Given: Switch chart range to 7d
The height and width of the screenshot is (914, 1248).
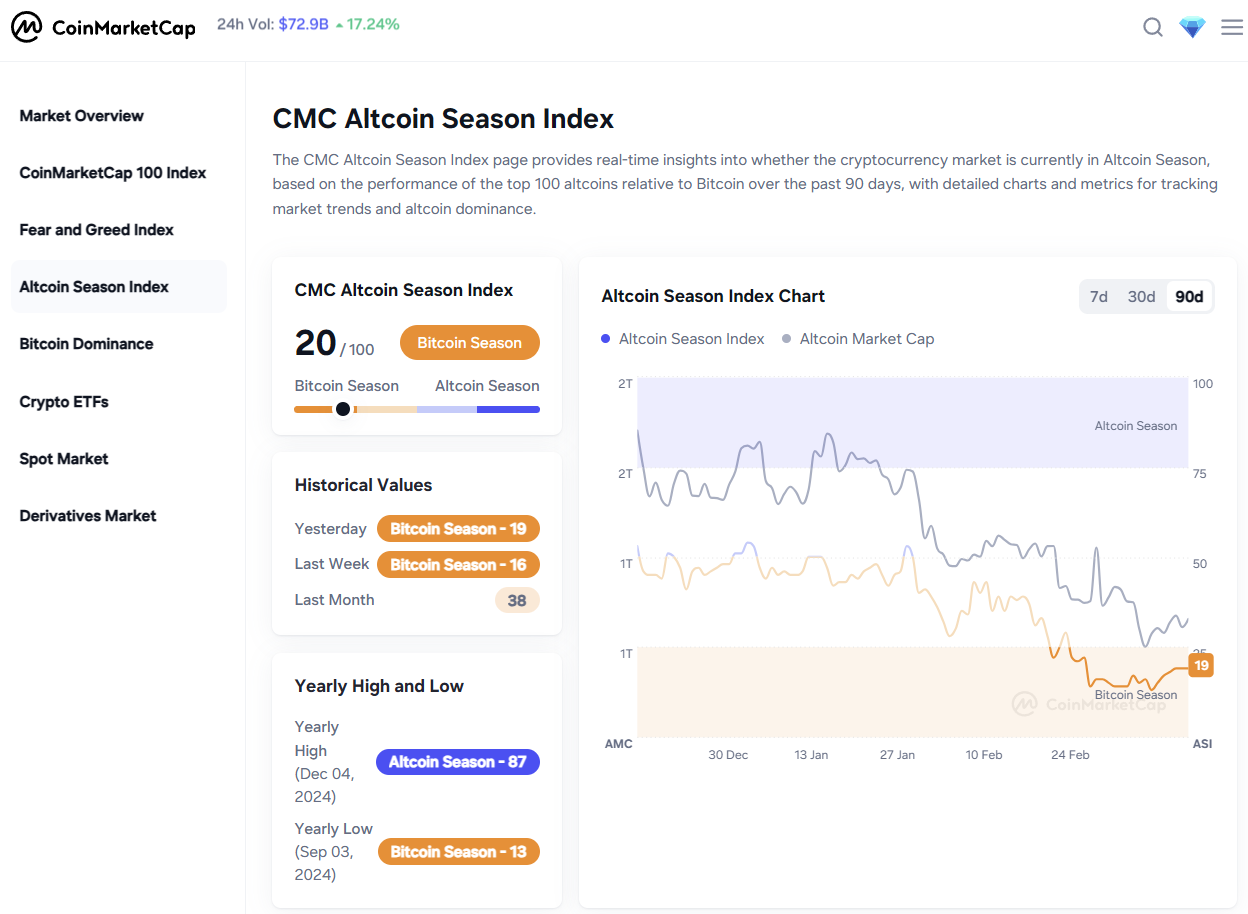Looking at the screenshot, I should point(1099,297).
